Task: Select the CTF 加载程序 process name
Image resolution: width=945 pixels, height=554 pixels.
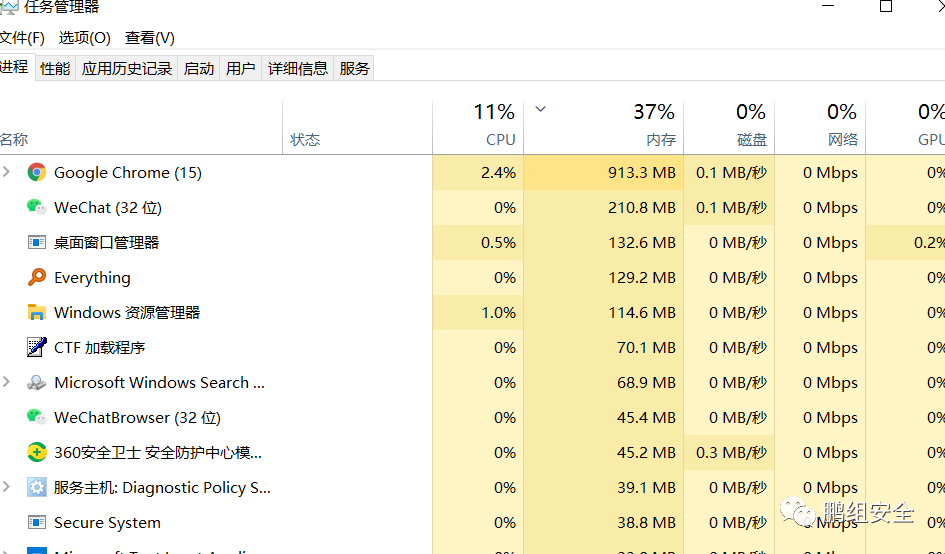Action: click(x=99, y=347)
